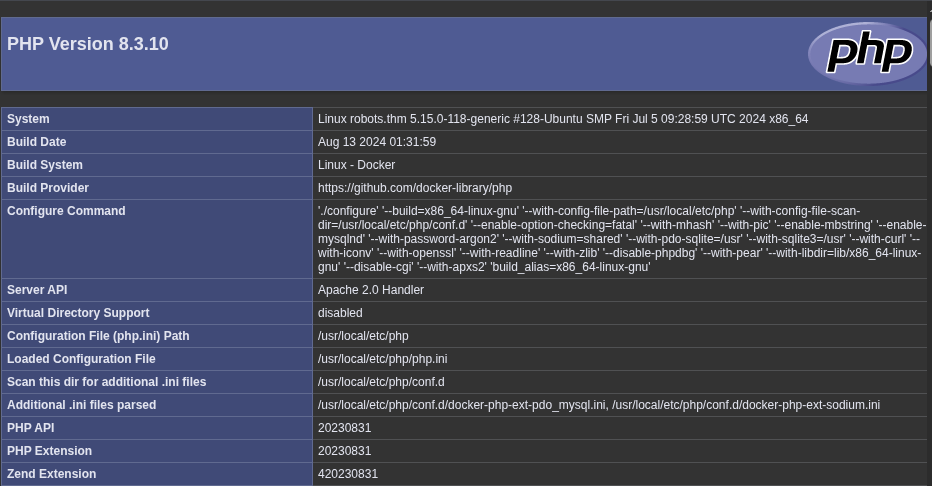932x486 pixels.
Task: Click the /usr/local/etc/php path value
Action: click(x=363, y=336)
